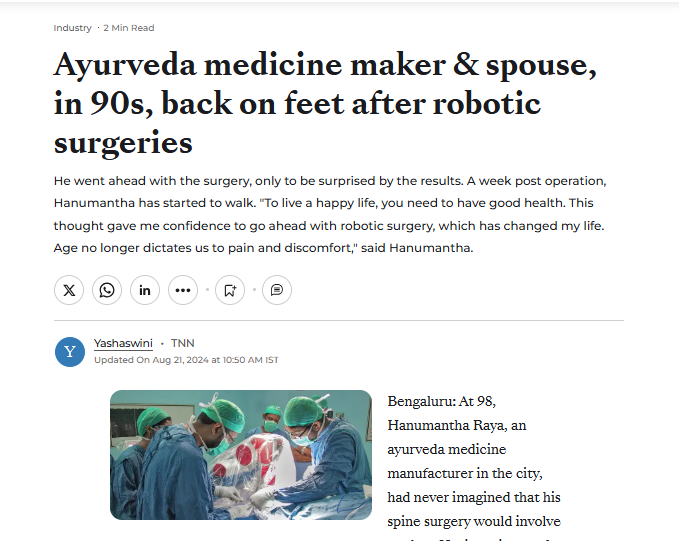Open the Industry section breadcrumb
The width and height of the screenshot is (679, 541).
pos(72,28)
